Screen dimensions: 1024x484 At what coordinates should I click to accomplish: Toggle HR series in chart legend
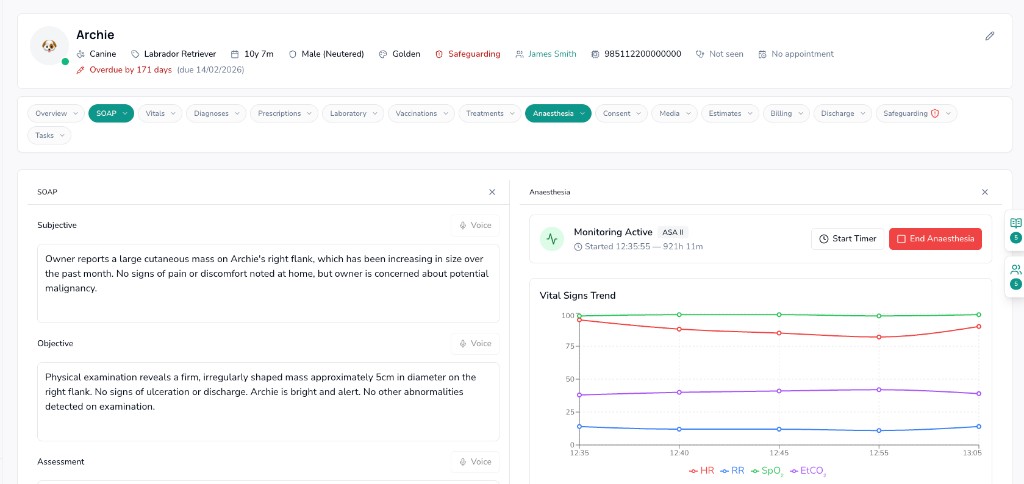701,470
